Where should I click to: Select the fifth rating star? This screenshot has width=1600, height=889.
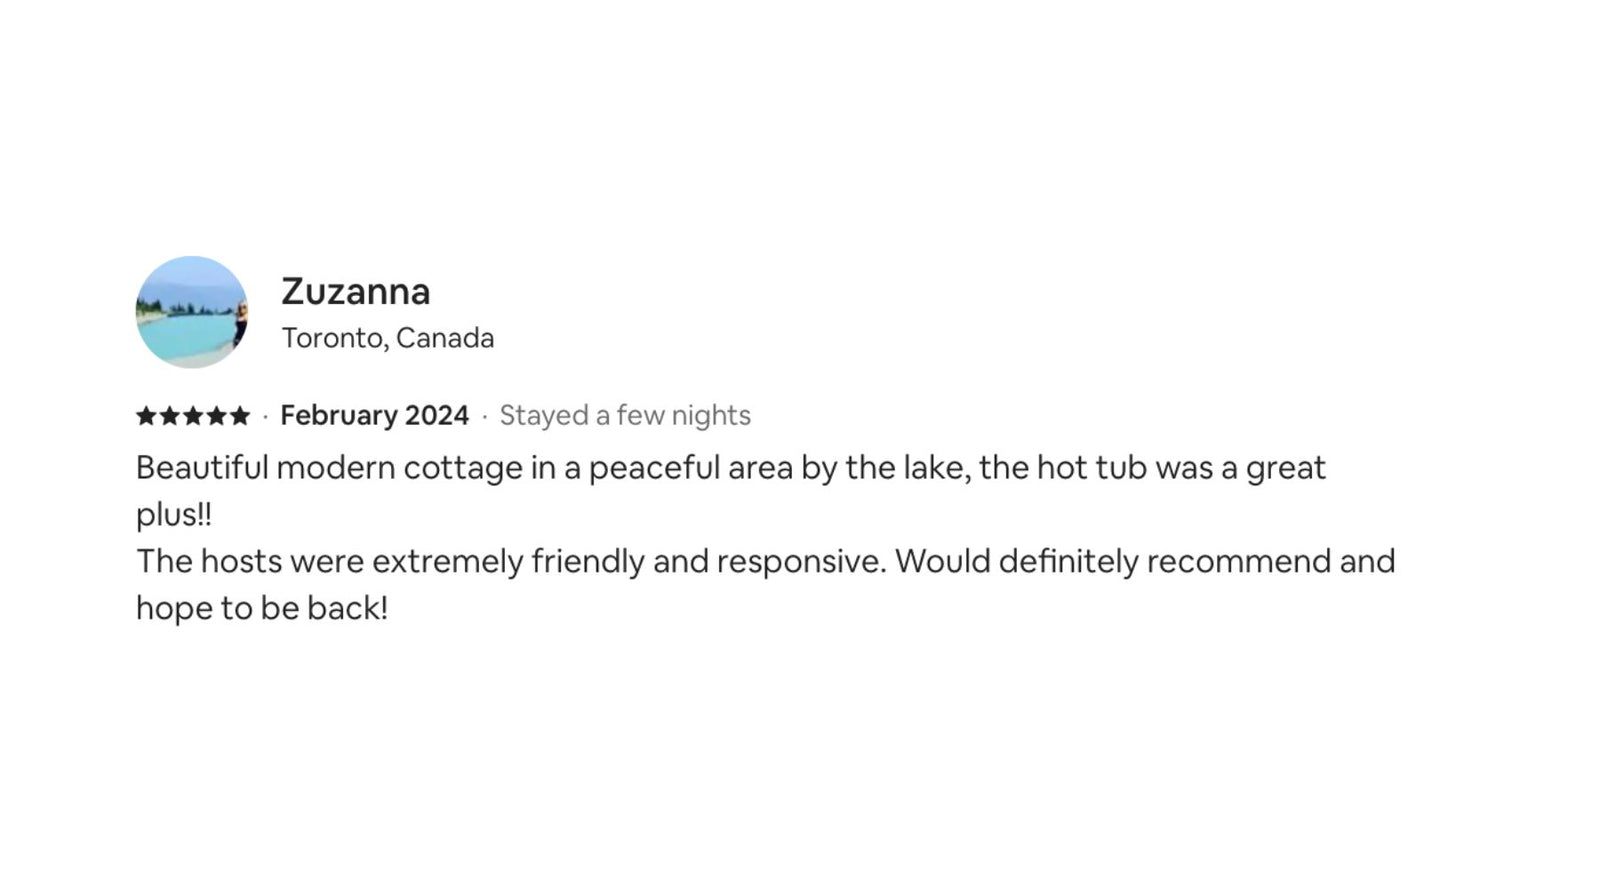239,416
